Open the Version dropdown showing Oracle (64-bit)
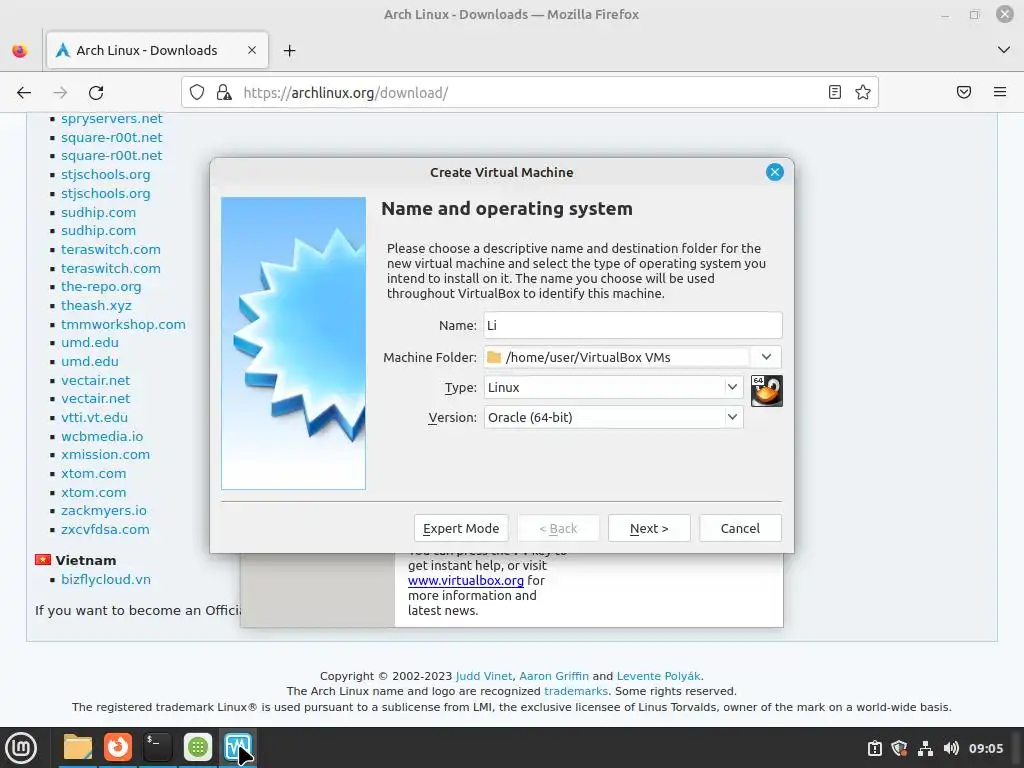This screenshot has width=1024, height=768. pos(613,417)
